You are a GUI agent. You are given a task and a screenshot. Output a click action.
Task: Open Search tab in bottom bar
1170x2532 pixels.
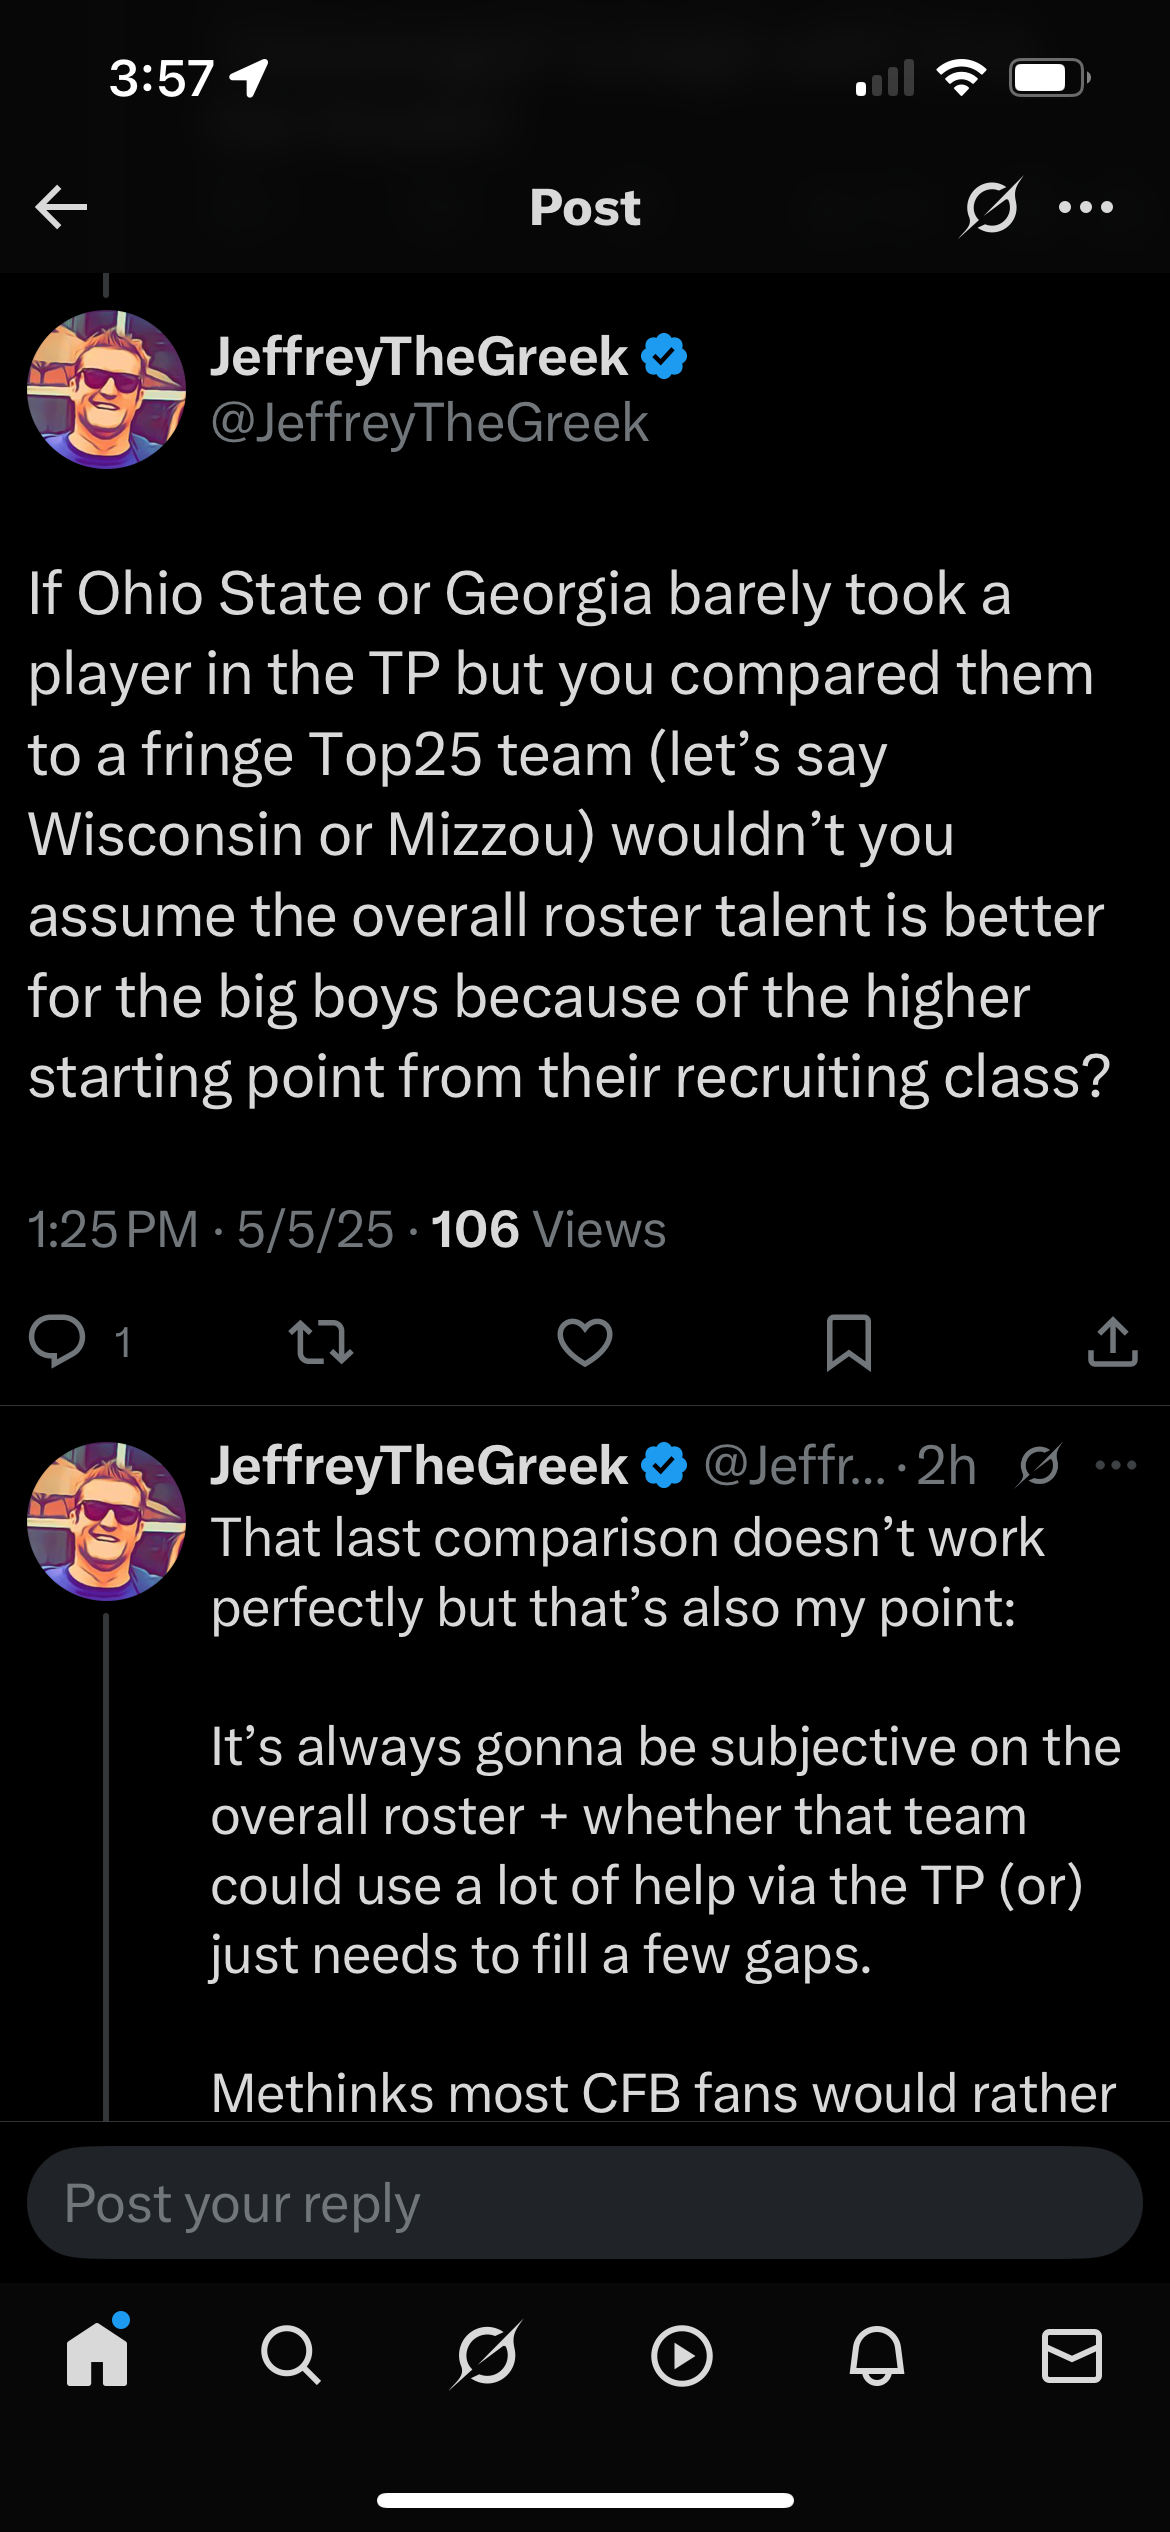click(x=291, y=2355)
